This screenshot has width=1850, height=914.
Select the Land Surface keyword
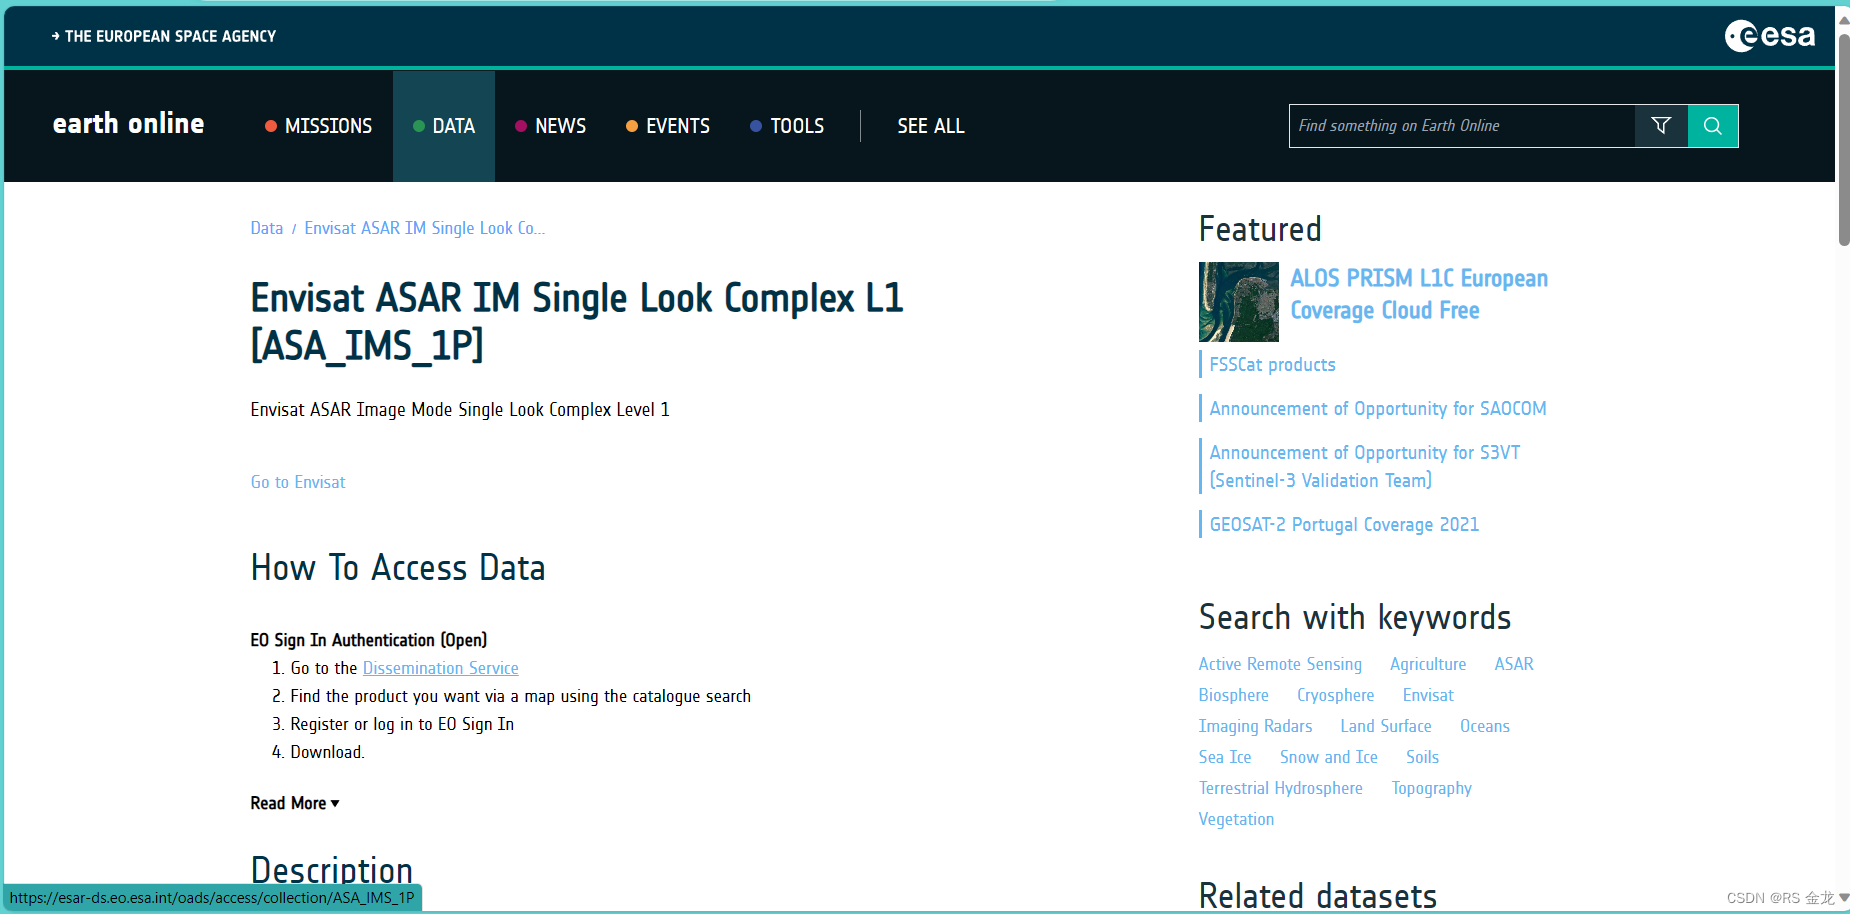(x=1386, y=726)
